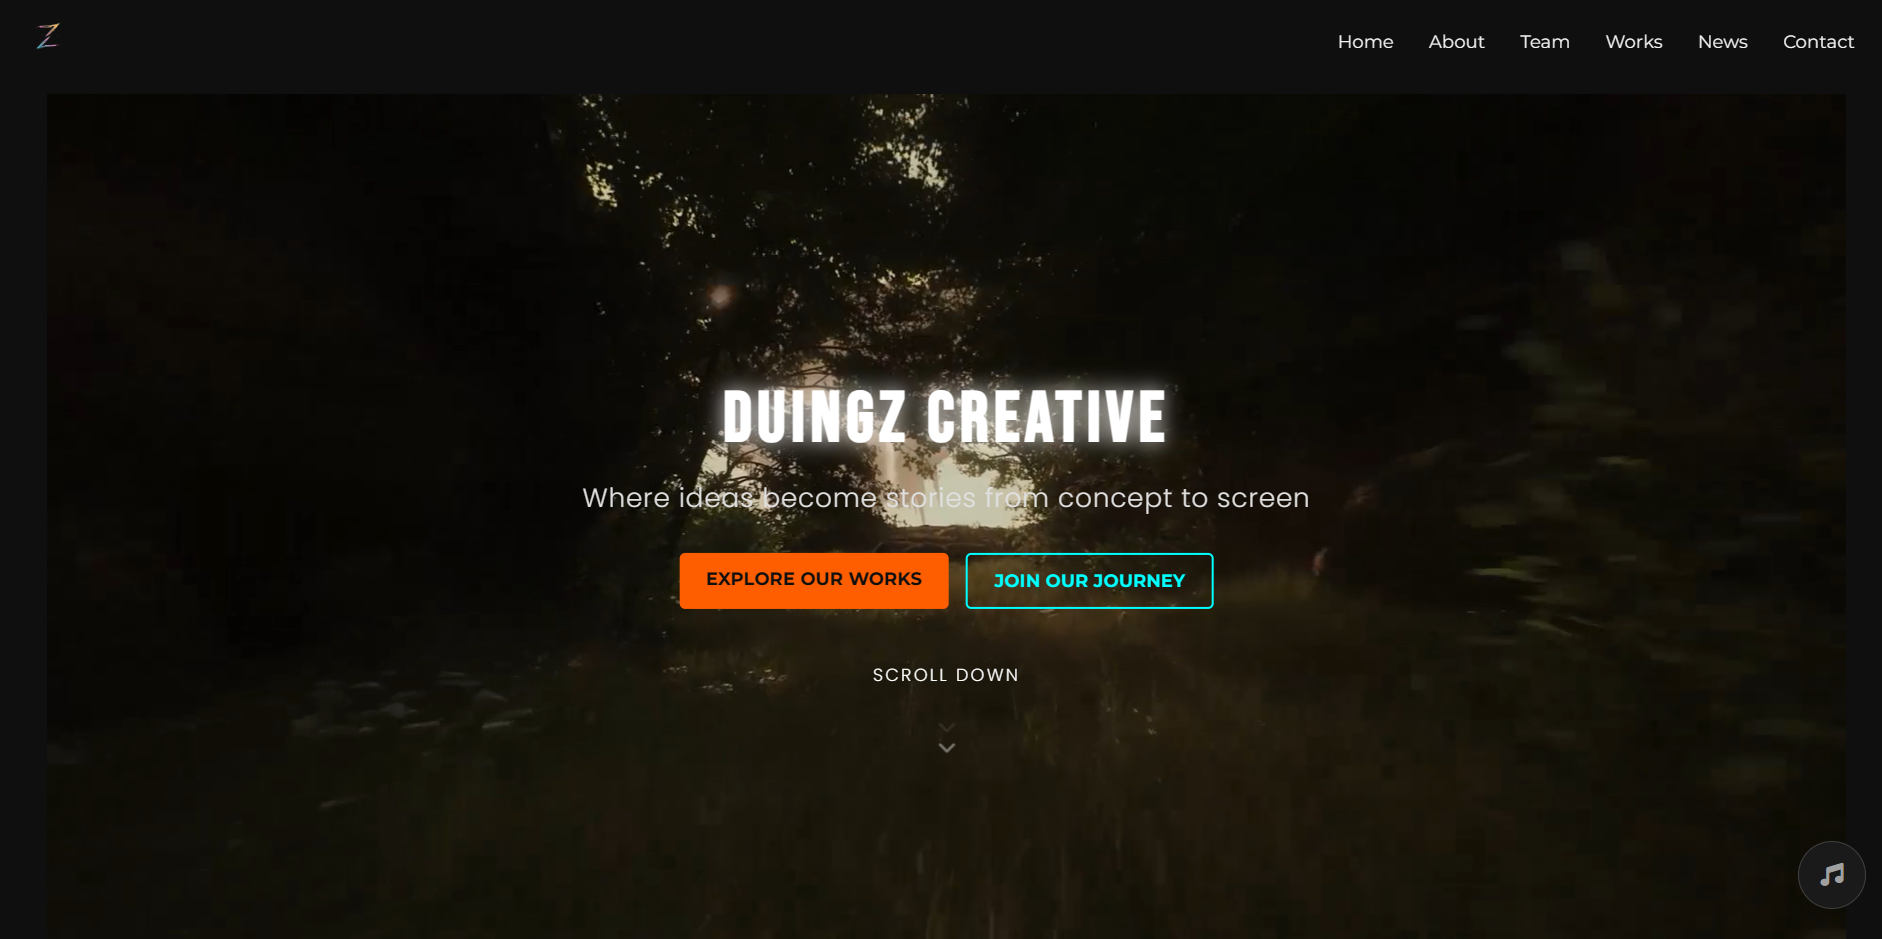Click the About link in the navbar
The width and height of the screenshot is (1882, 939).
pos(1456,42)
